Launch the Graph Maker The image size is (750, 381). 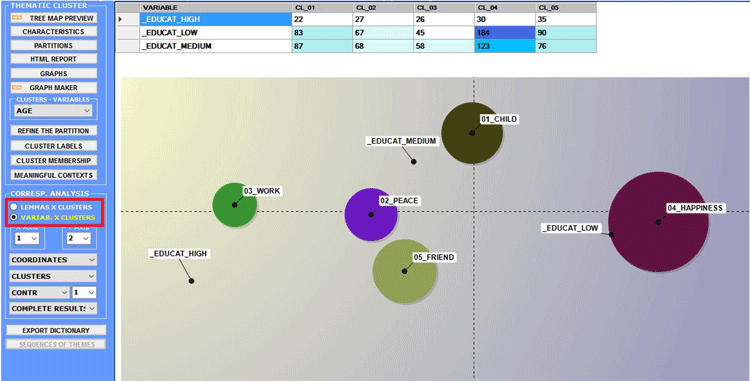click(54, 88)
